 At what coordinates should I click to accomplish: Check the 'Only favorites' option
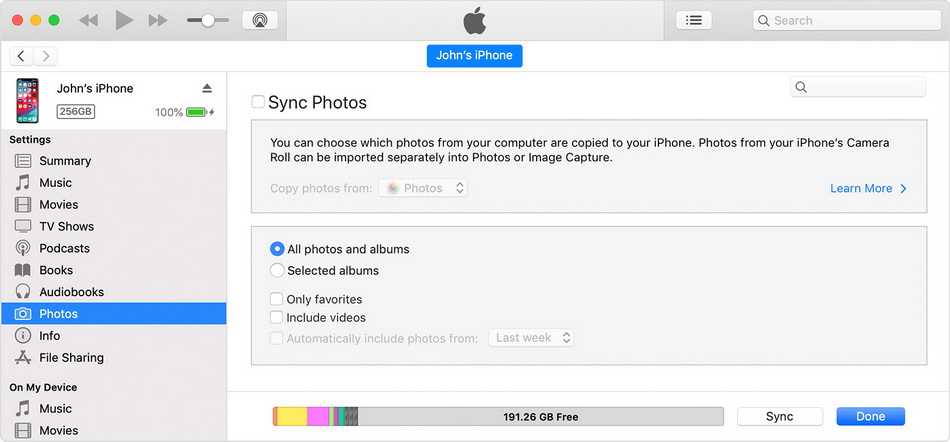[x=277, y=299]
